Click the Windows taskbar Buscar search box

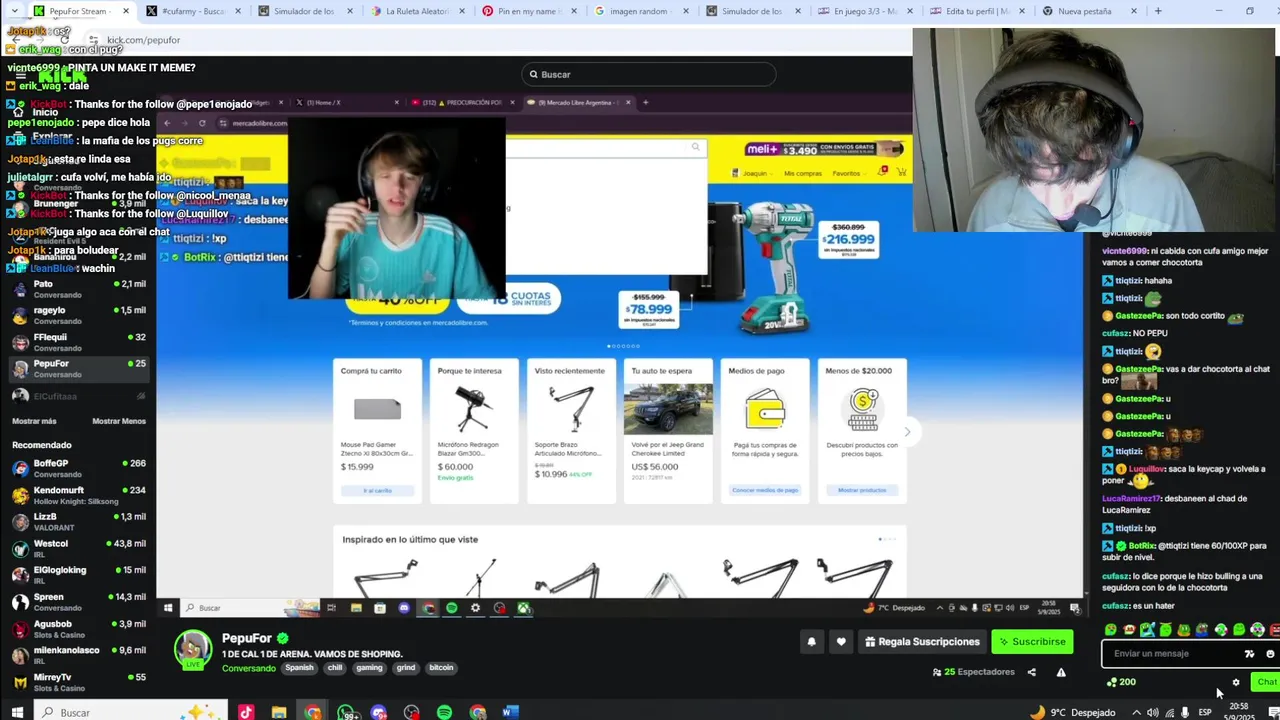pyautogui.click(x=130, y=712)
